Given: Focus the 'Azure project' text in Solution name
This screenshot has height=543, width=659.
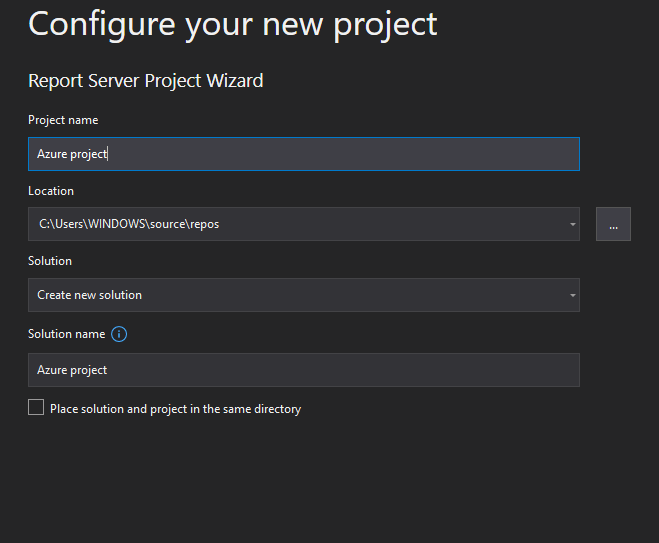Looking at the screenshot, I should (72, 370).
